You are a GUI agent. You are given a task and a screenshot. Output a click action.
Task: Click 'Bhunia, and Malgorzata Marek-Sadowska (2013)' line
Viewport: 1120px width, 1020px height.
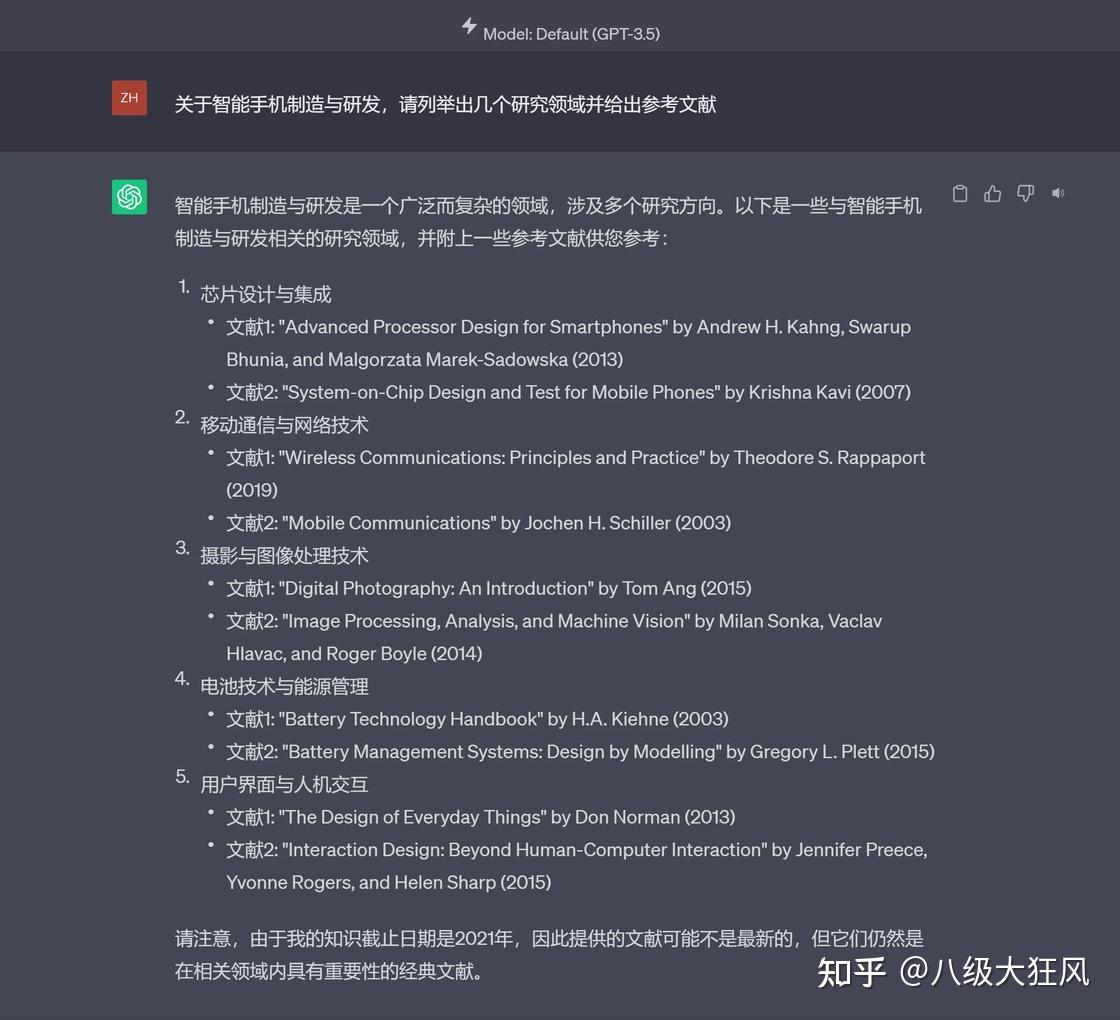[424, 359]
